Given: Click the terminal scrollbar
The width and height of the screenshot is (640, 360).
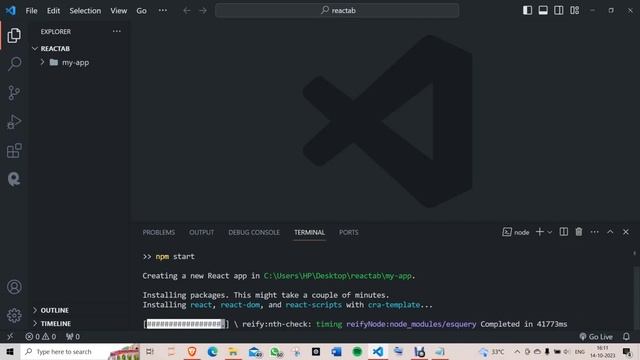Looking at the screenshot, I should pos(636,298).
